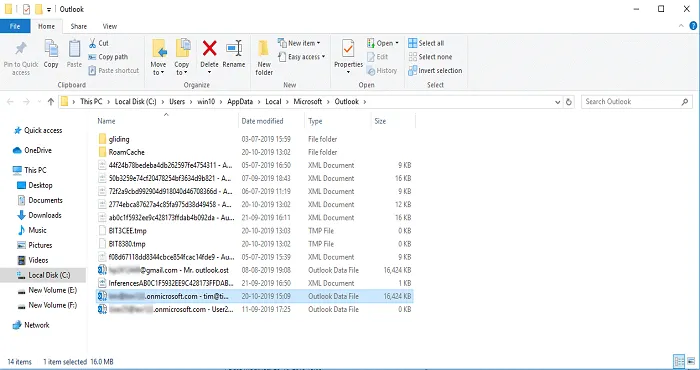Image resolution: width=700 pixels, height=370 pixels.
Task: Click the Up one level arrow
Action: click(x=50, y=102)
